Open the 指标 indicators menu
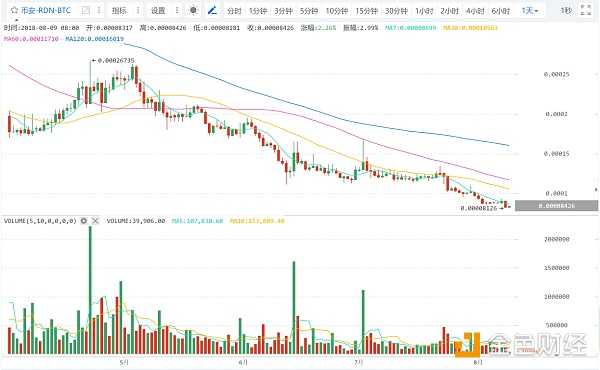The height and width of the screenshot is (370, 600). [x=119, y=10]
